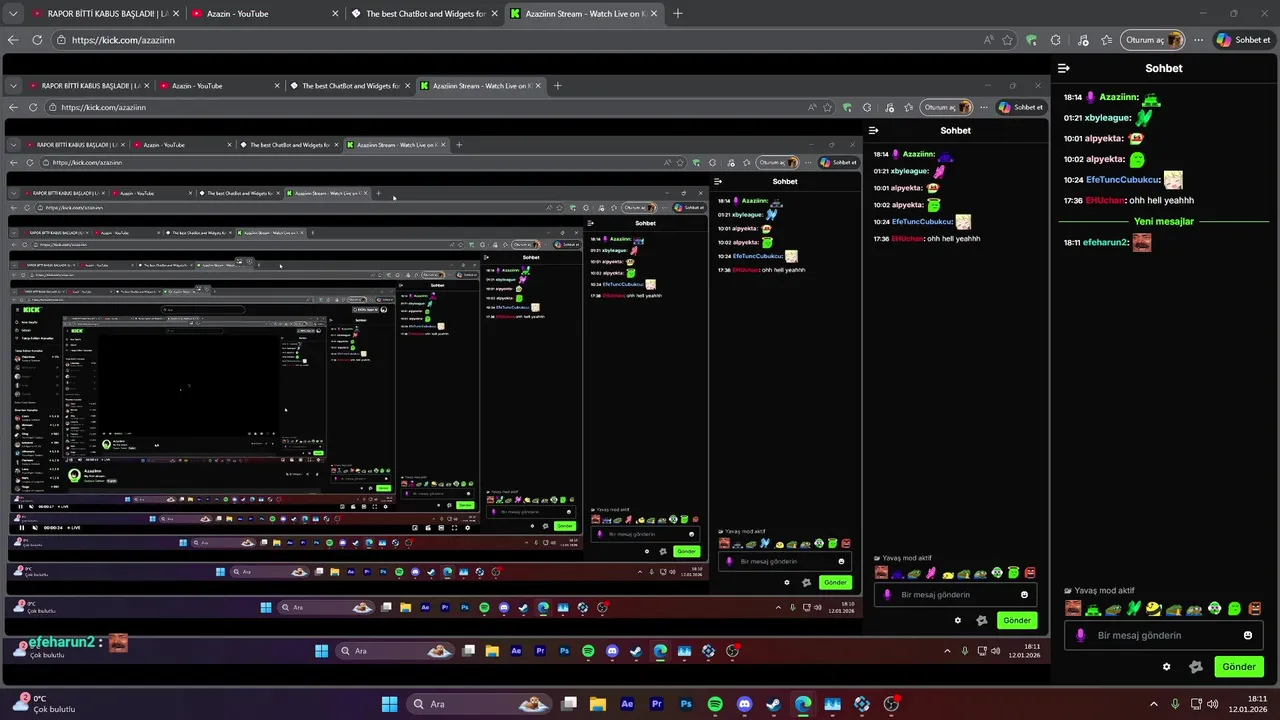The width and height of the screenshot is (1280, 720).
Task: Collapse the Sohbet chat panel with the arrow icon
Action: (1064, 68)
